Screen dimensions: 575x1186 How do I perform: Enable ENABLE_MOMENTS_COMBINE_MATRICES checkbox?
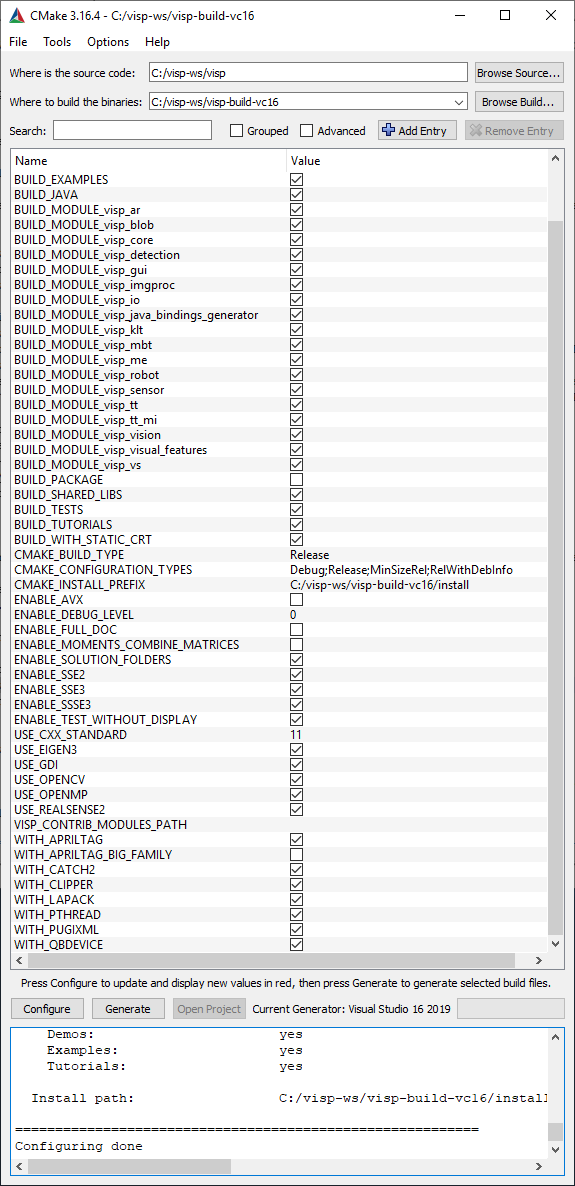(297, 644)
